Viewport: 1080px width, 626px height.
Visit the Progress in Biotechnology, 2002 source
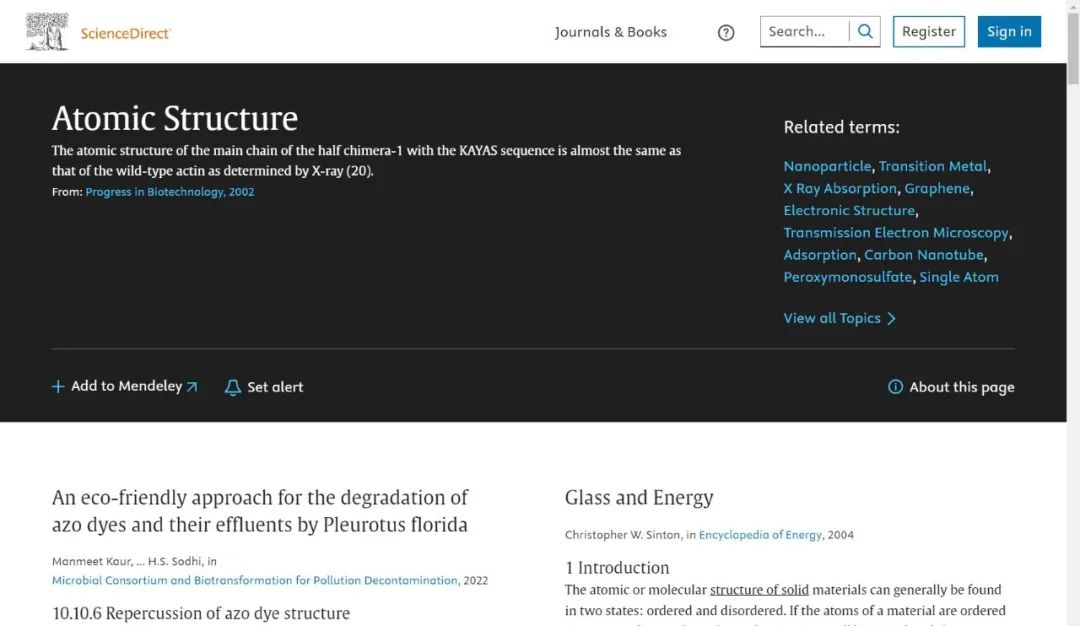(x=169, y=192)
